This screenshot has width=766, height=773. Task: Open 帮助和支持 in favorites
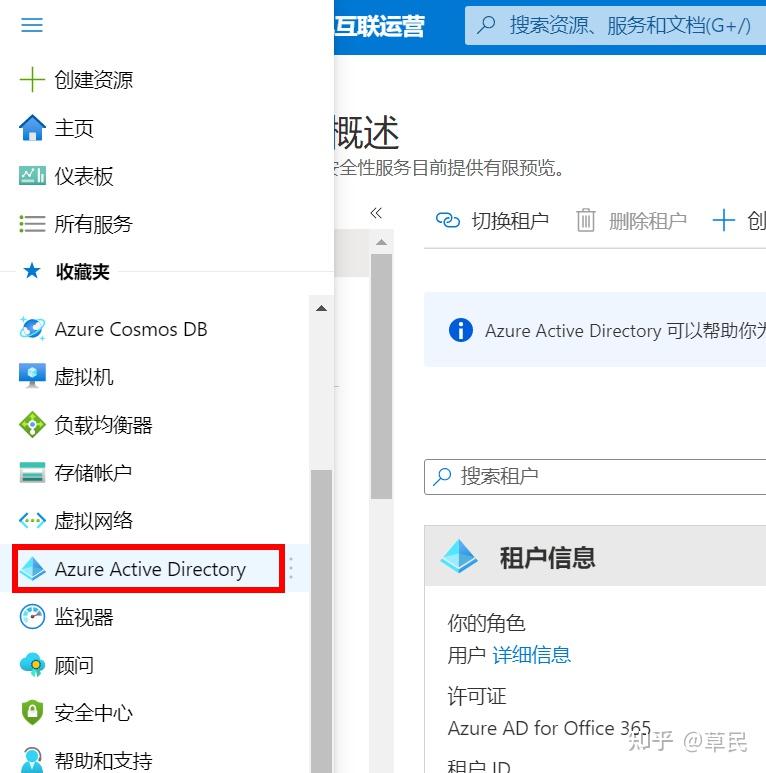tap(103, 760)
